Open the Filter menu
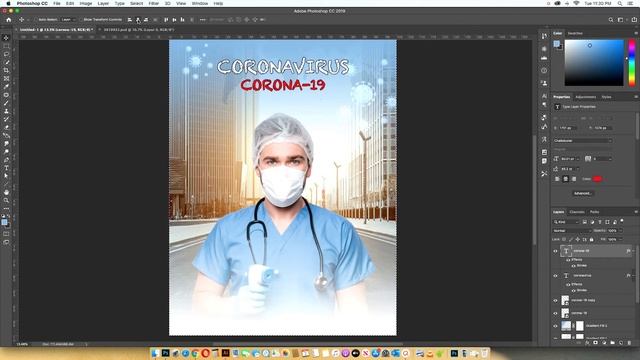Image resolution: width=640 pixels, height=360 pixels. pyautogui.click(x=153, y=3)
